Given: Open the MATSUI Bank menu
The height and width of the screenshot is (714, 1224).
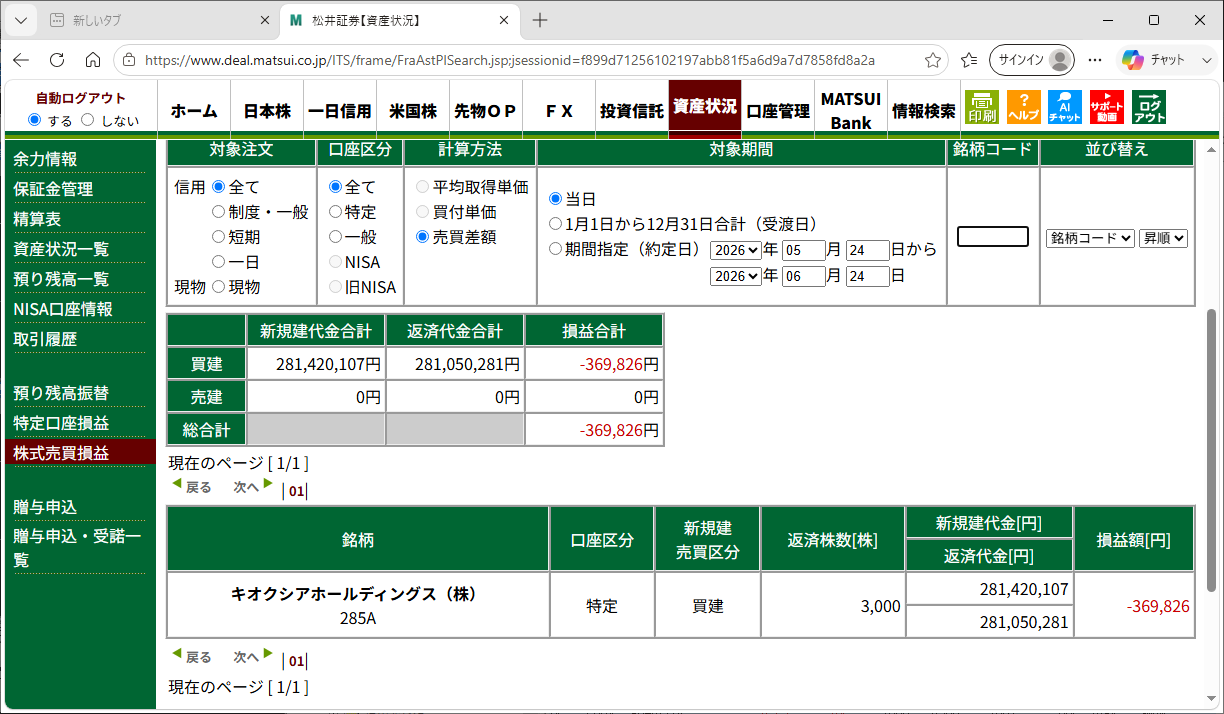Looking at the screenshot, I should (851, 111).
